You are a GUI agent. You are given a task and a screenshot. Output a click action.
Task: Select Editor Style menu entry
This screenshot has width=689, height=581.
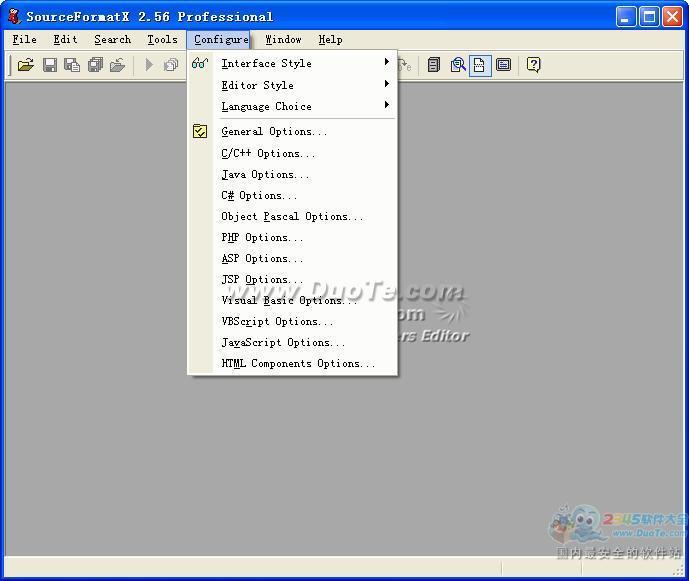pos(292,85)
